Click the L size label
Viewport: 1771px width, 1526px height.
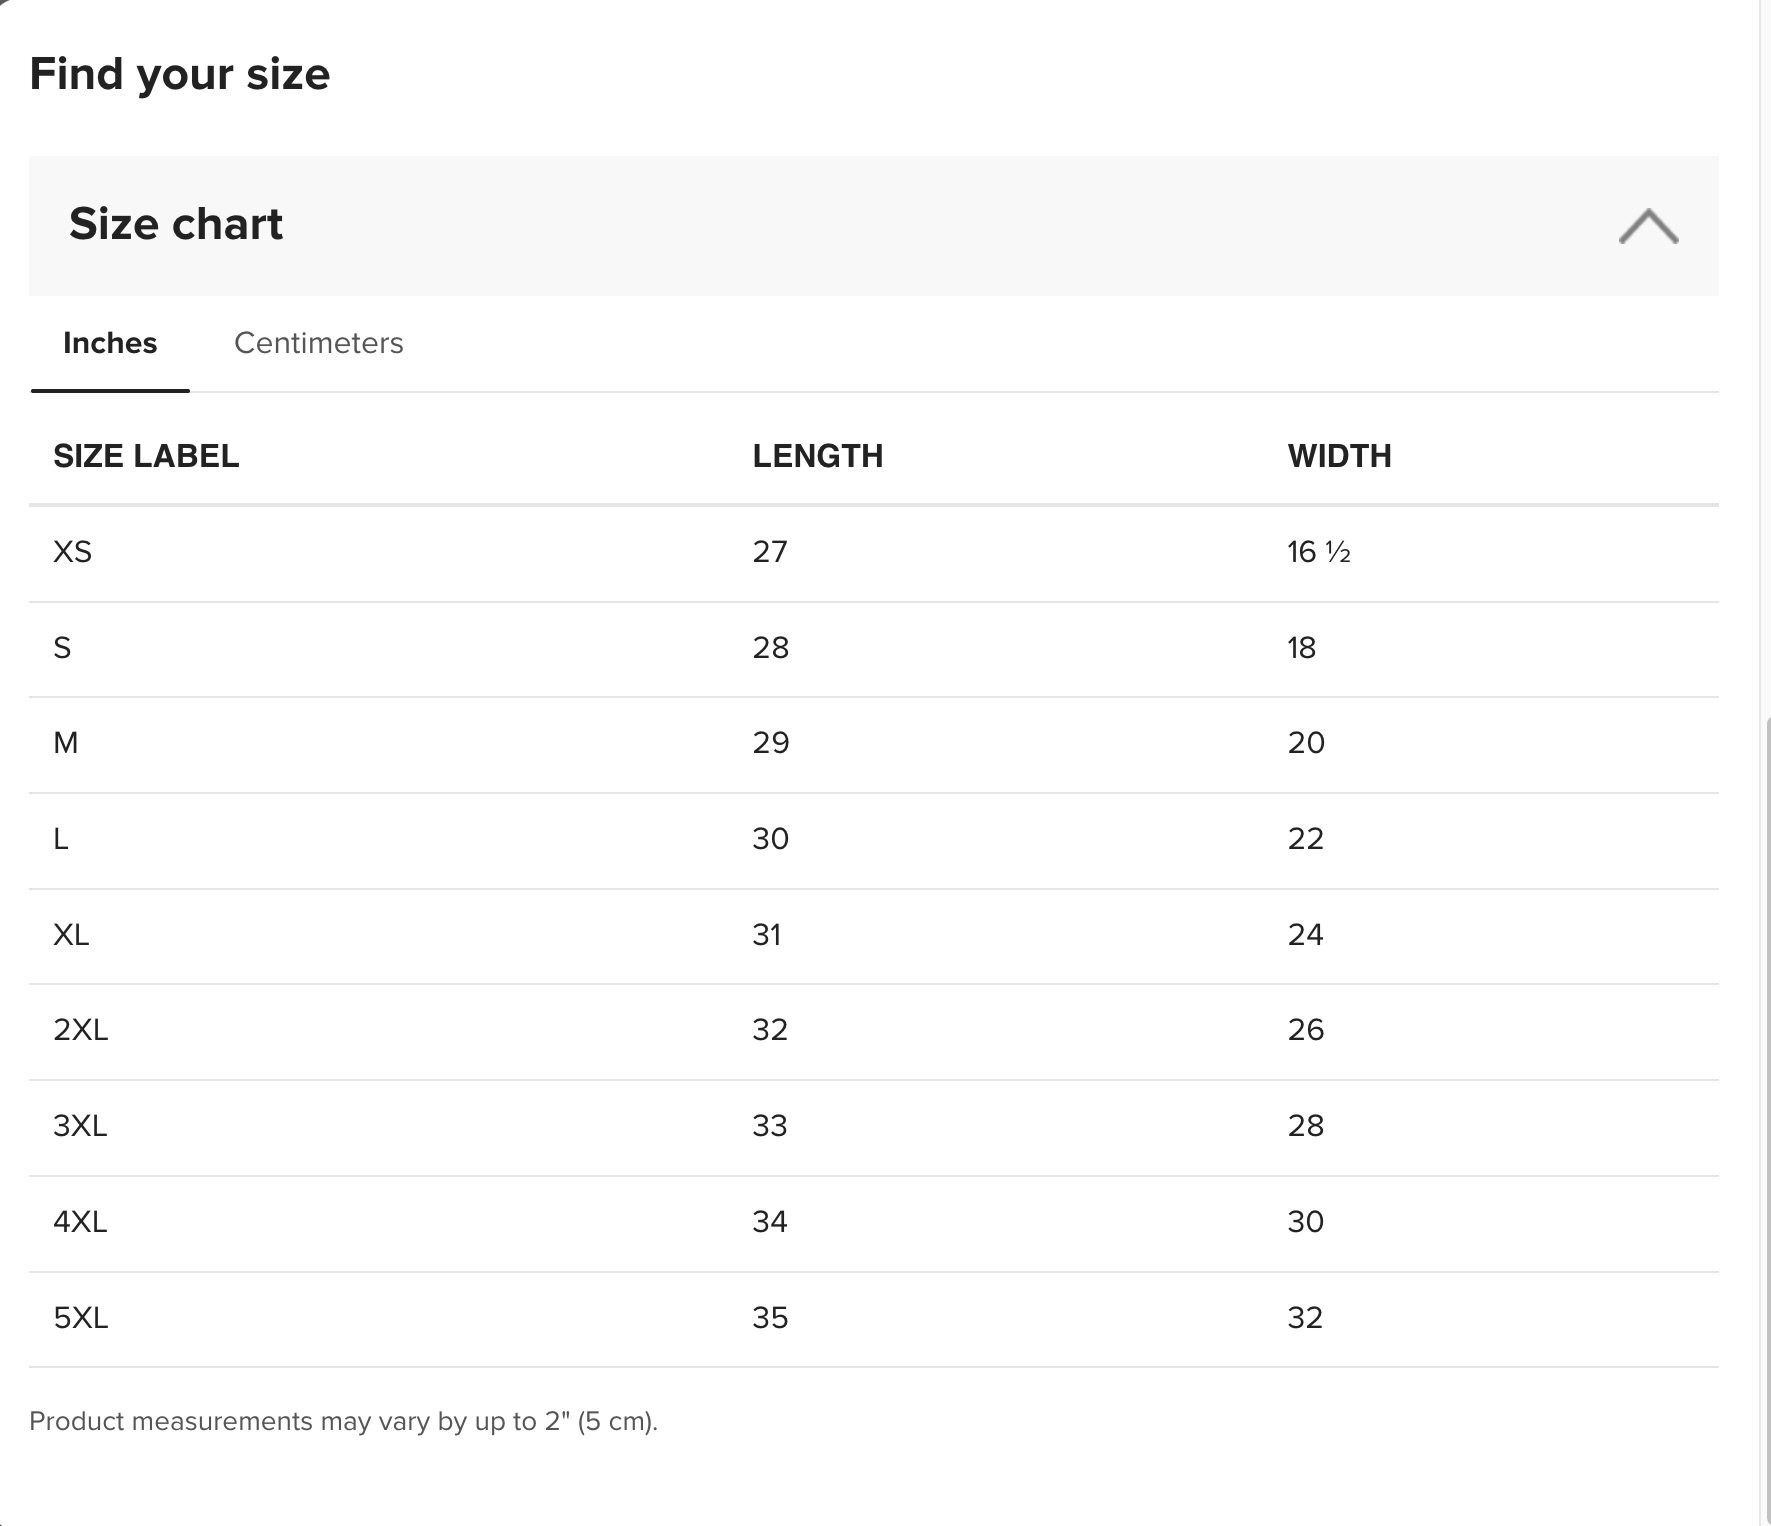point(61,839)
